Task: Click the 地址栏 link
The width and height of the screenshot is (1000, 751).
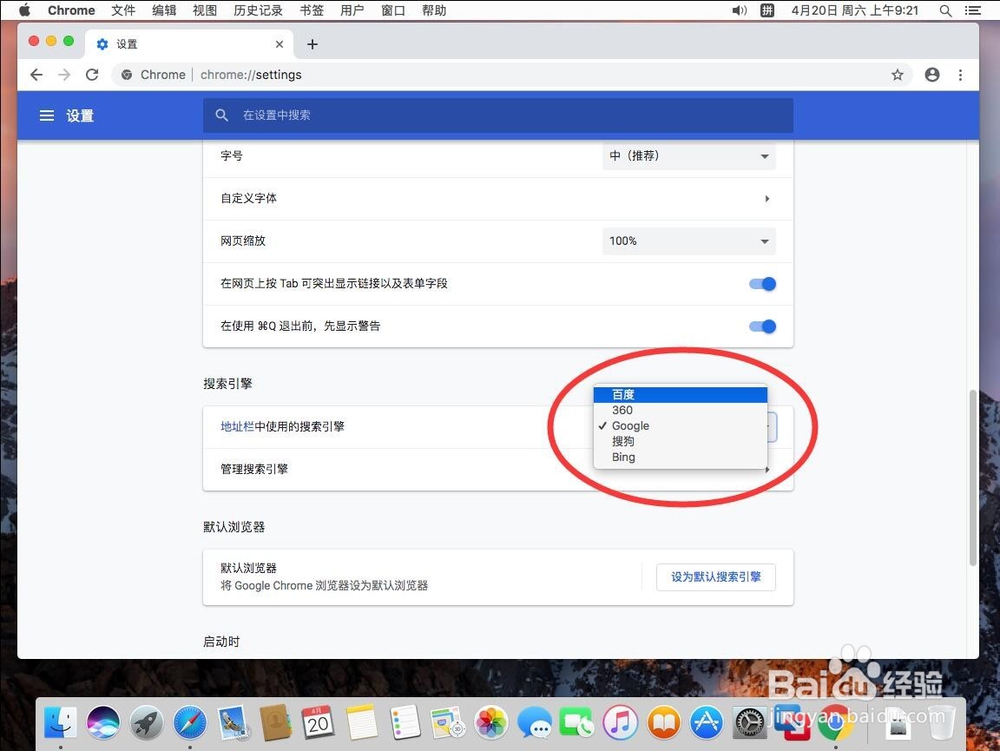Action: click(237, 427)
